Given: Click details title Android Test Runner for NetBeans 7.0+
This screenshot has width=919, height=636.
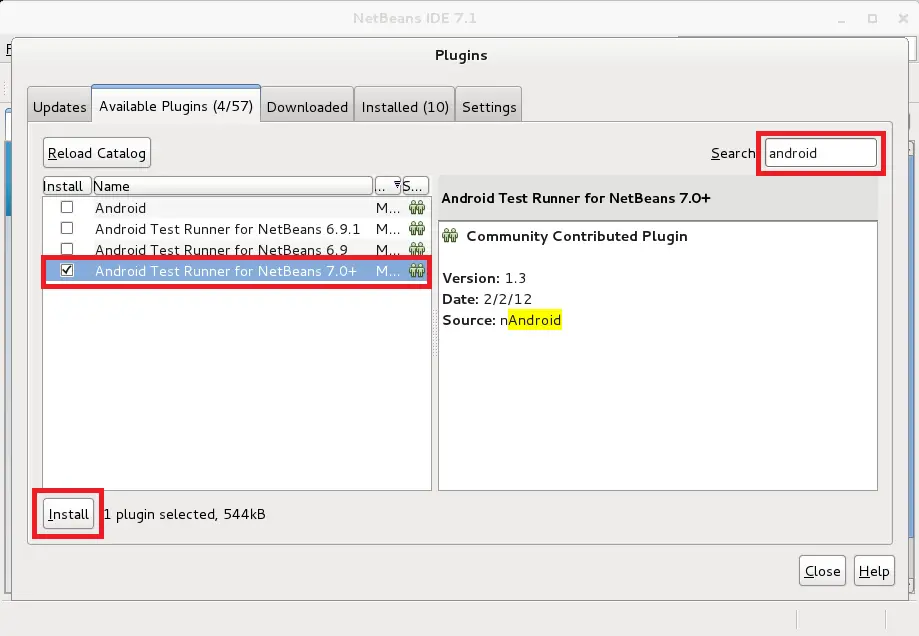Looking at the screenshot, I should [x=576, y=198].
